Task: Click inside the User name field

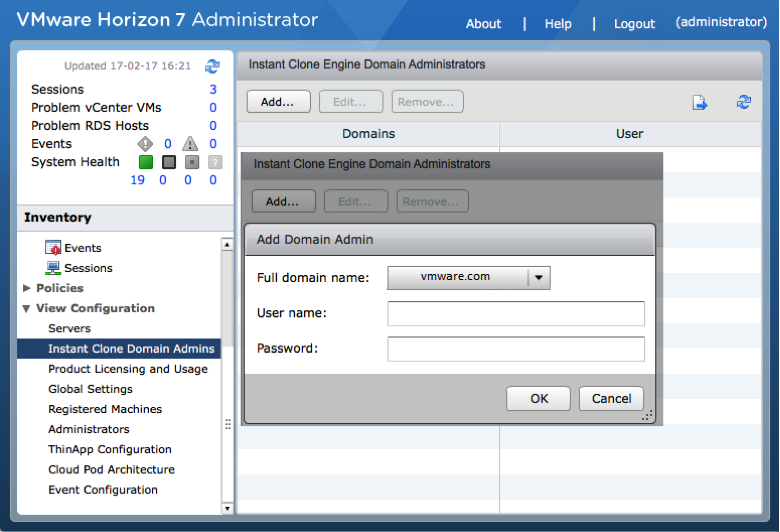Action: point(516,313)
